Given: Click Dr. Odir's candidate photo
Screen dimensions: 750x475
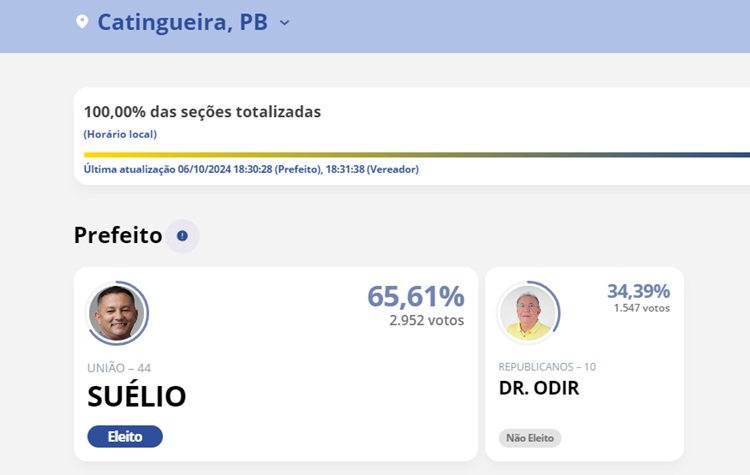Looking at the screenshot, I should click(x=528, y=313).
